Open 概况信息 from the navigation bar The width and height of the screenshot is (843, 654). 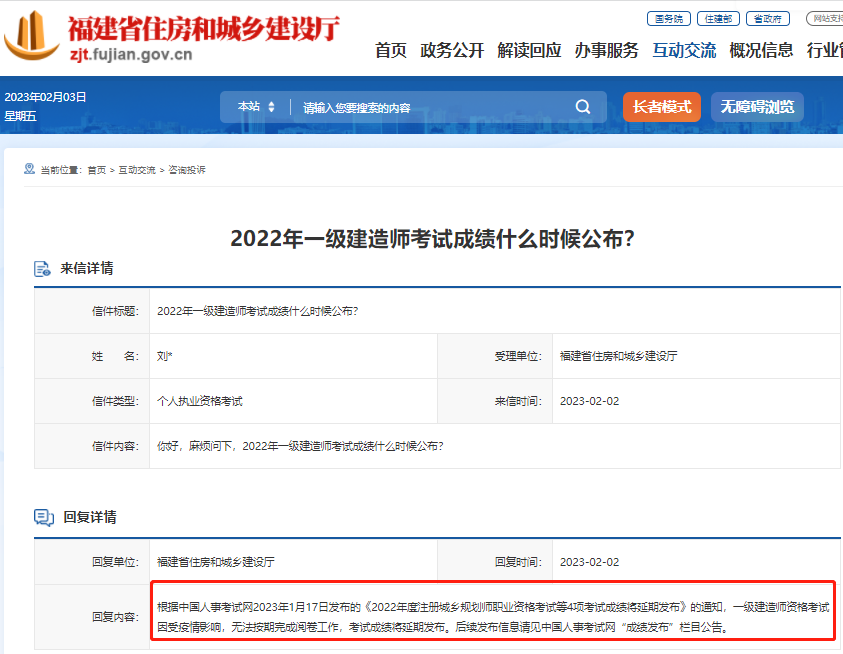coord(761,50)
